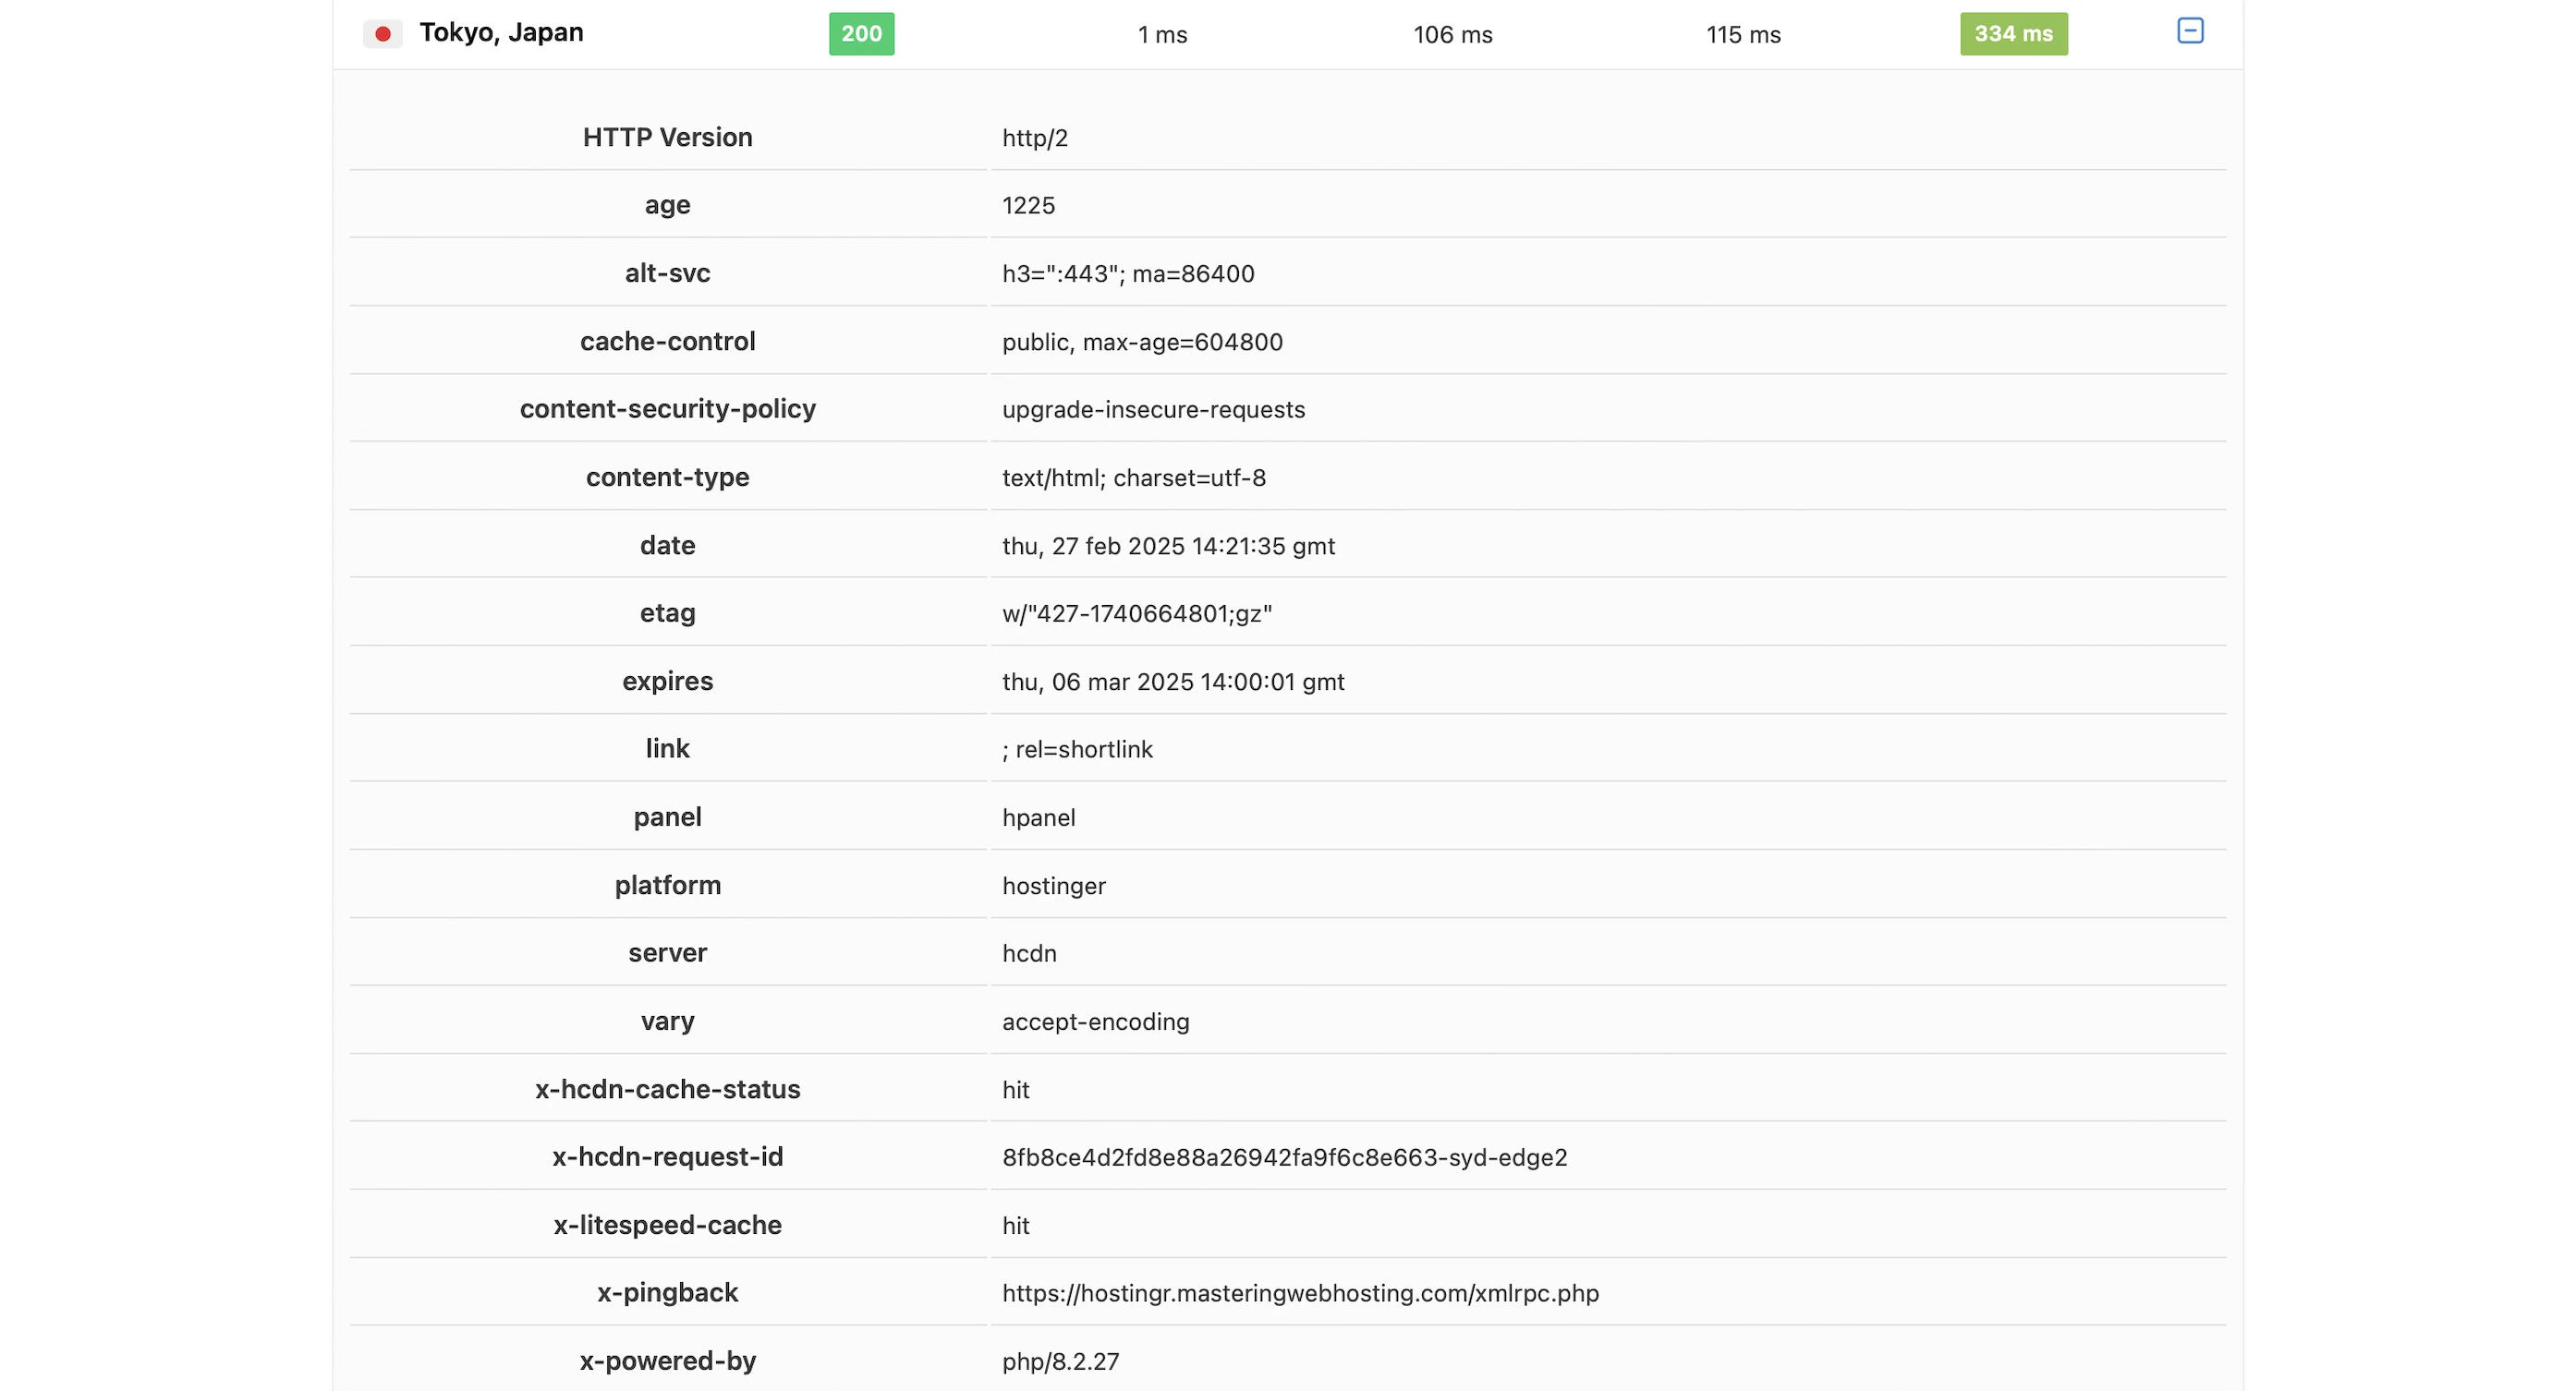Click the green 200 status badge

[x=861, y=34]
